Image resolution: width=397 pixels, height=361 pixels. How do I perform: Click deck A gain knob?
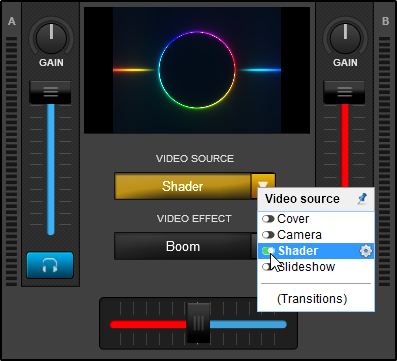[x=51, y=38]
